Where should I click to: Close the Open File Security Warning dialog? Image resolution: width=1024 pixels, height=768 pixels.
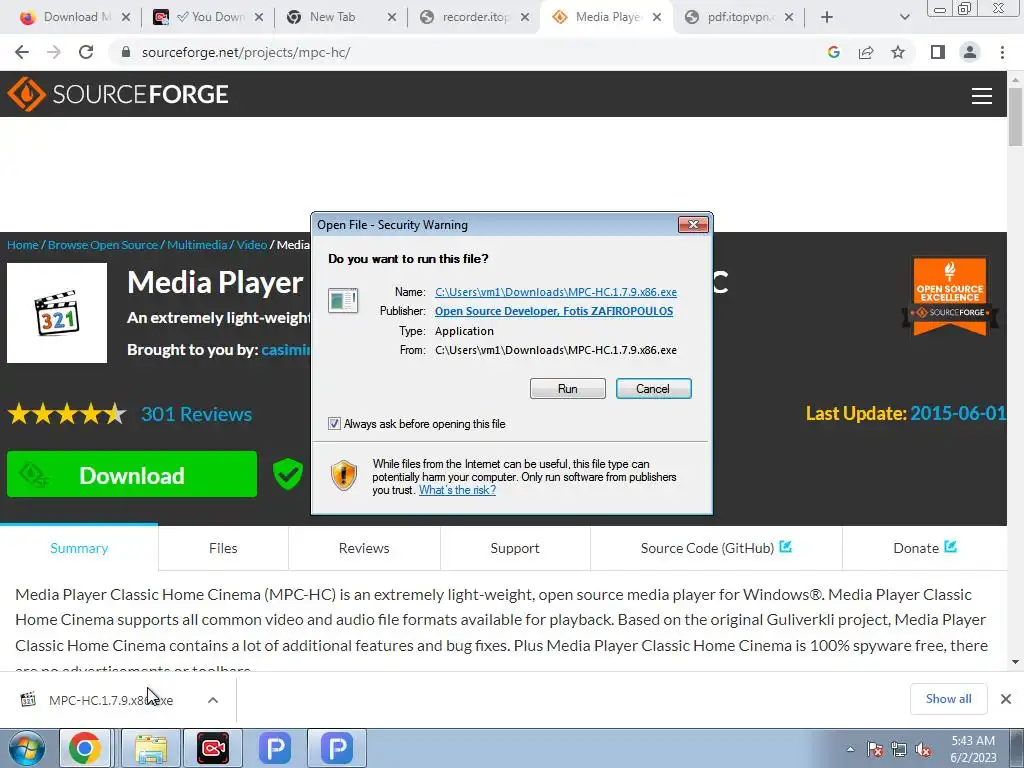pyautogui.click(x=693, y=225)
